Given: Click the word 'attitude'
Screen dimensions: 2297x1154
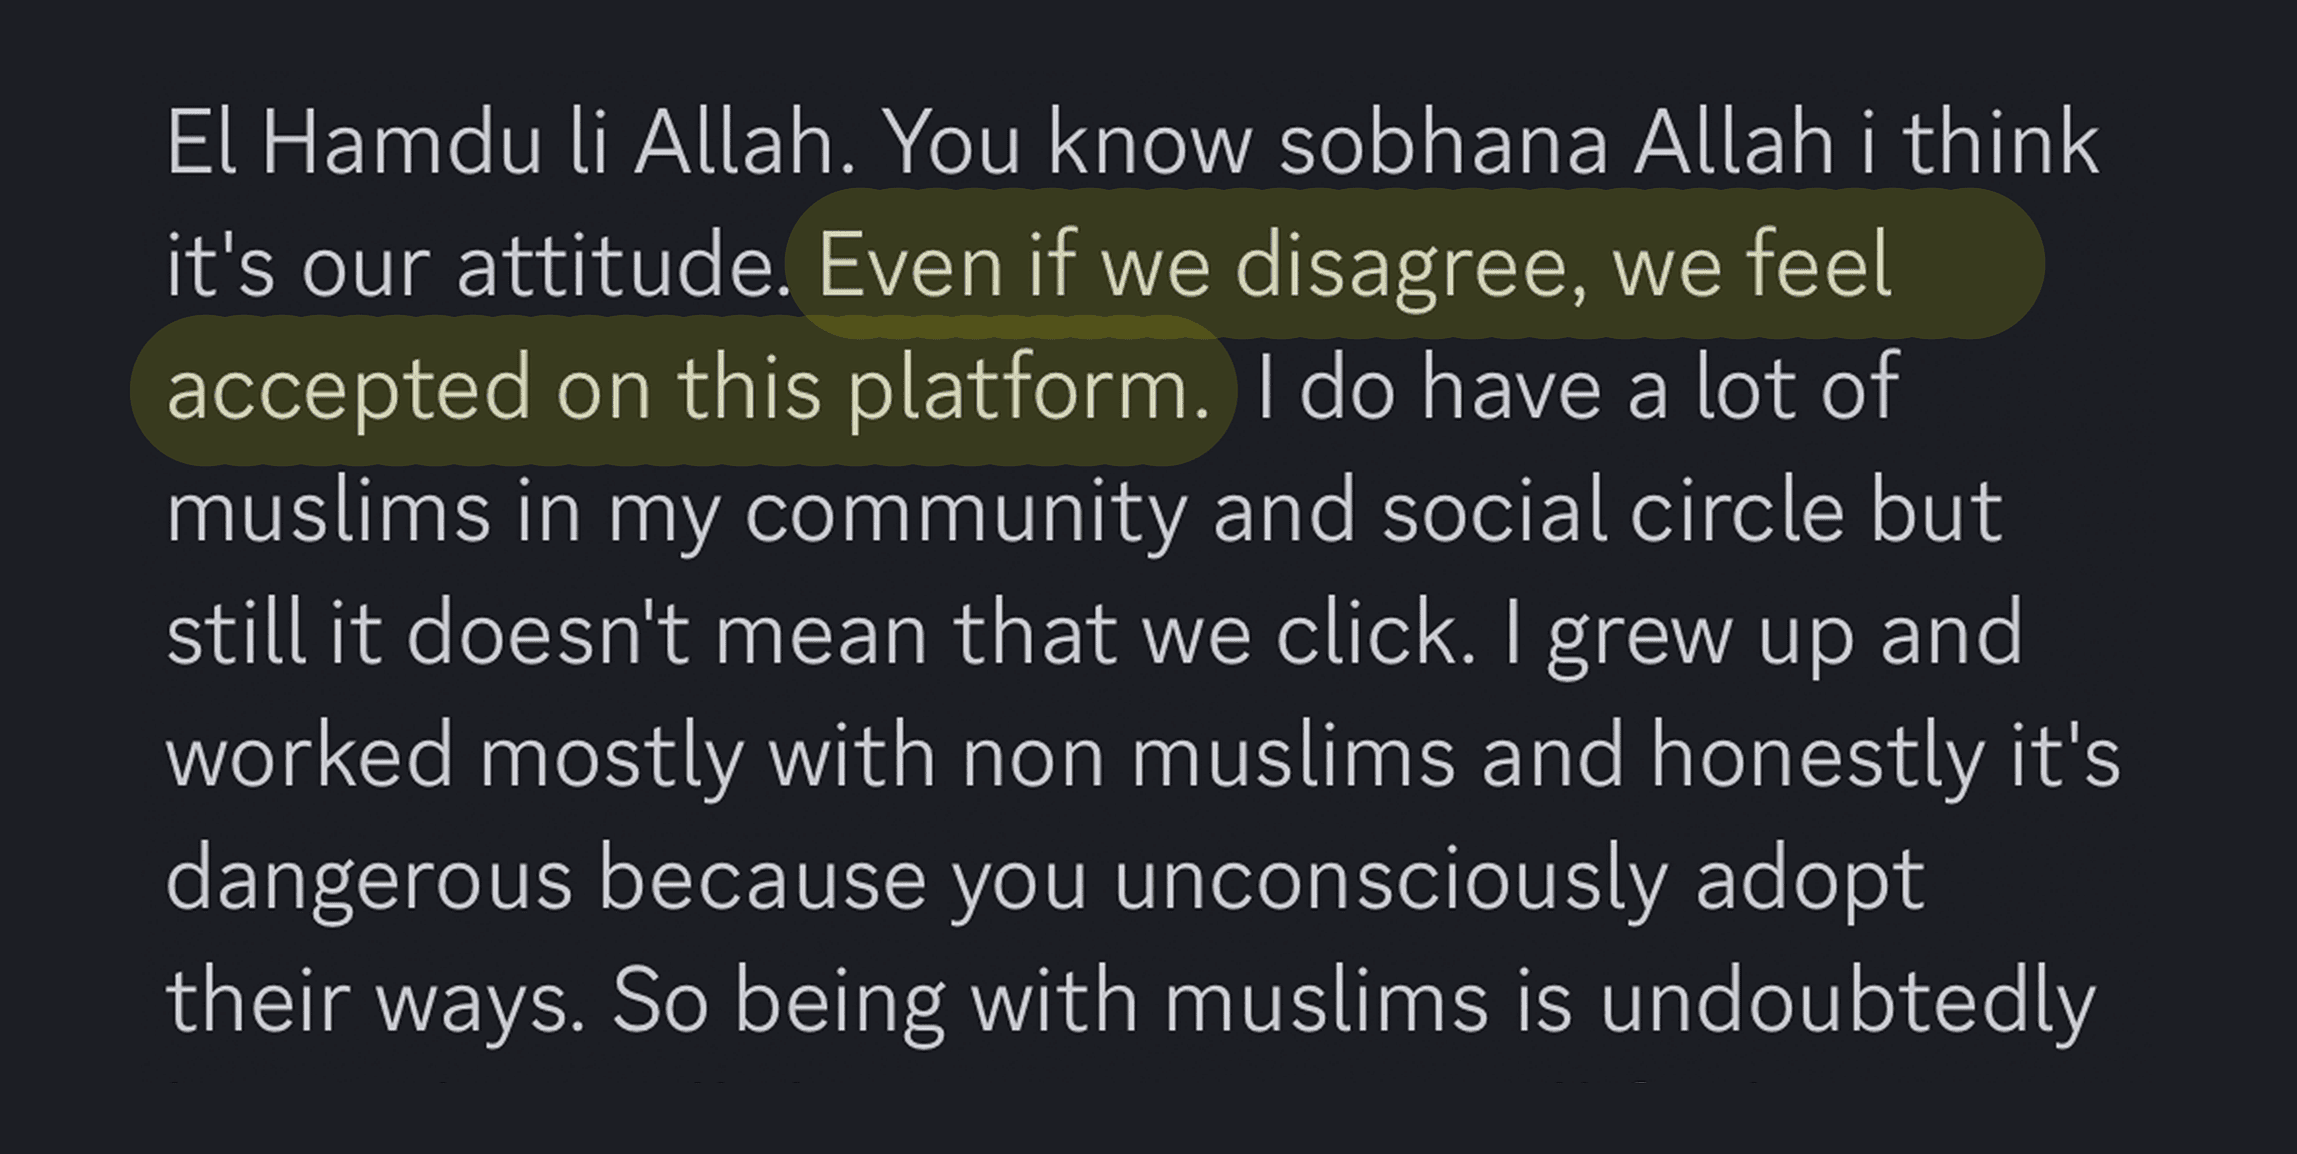Looking at the screenshot, I should point(616,266).
